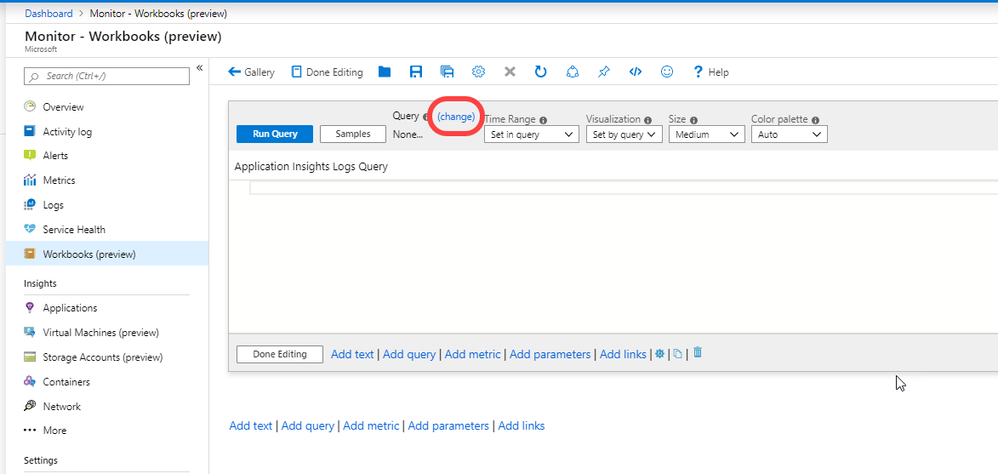
Task: Collapse the left sidebar with the double chevron
Action: click(x=199, y=67)
